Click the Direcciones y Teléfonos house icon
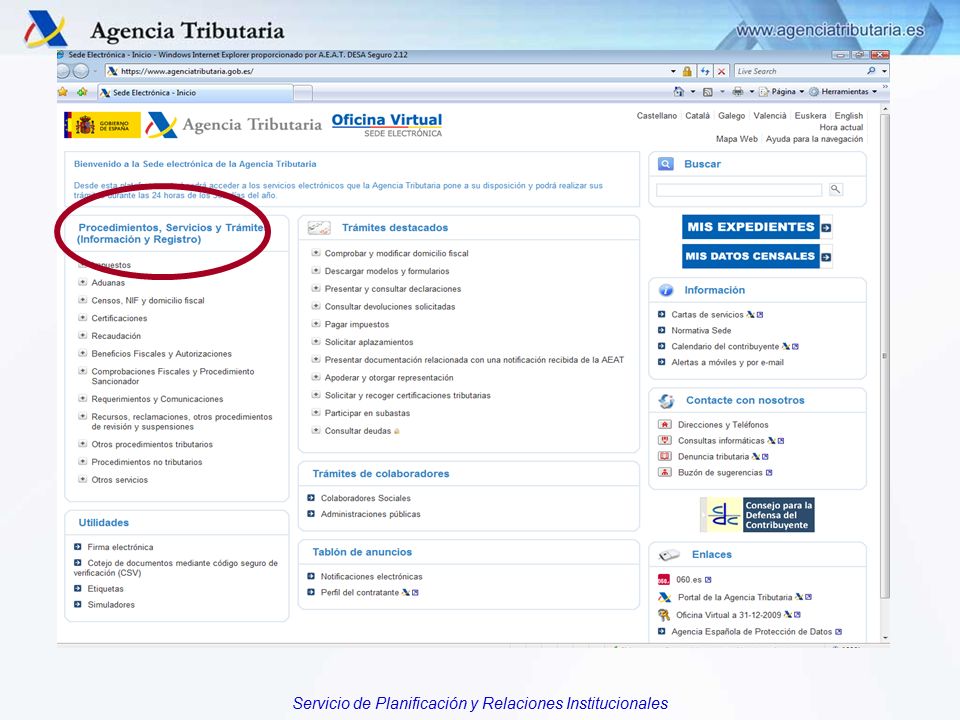This screenshot has height=720, width=960. [664, 424]
